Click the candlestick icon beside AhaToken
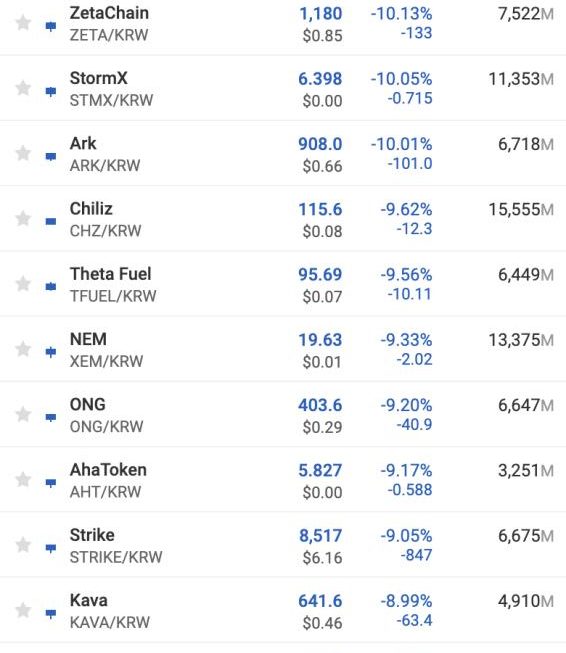566x653 pixels. click(x=51, y=483)
